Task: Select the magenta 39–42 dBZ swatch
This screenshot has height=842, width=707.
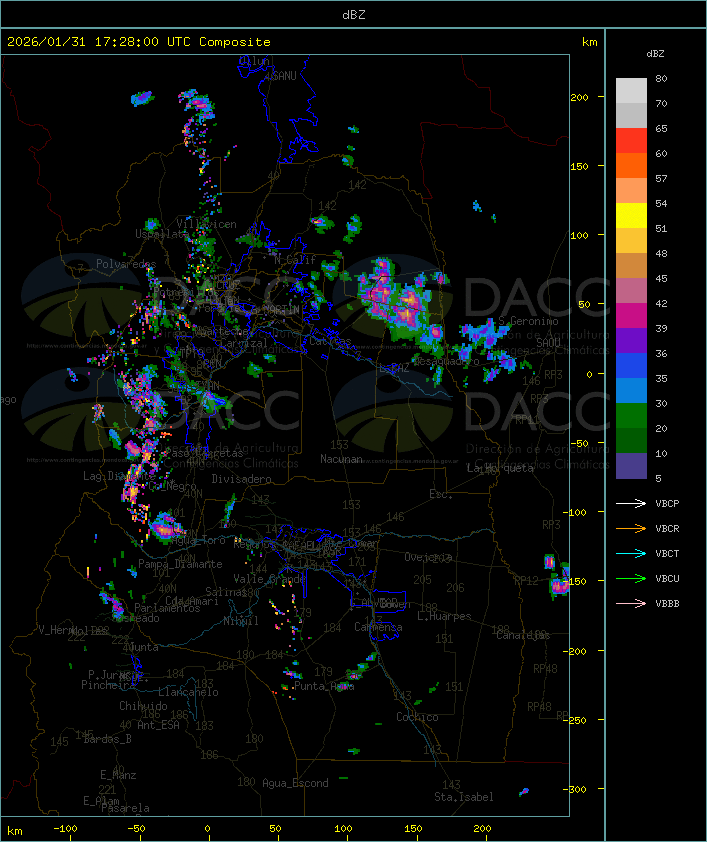Action: tap(631, 316)
